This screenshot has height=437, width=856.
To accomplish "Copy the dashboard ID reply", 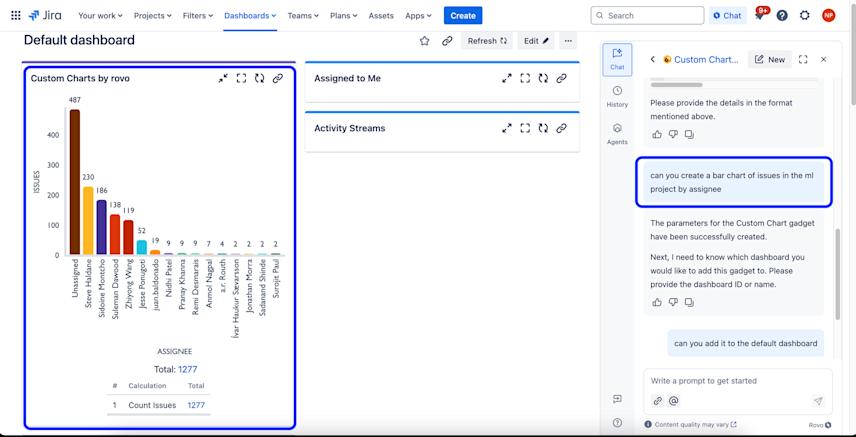I will tap(689, 302).
